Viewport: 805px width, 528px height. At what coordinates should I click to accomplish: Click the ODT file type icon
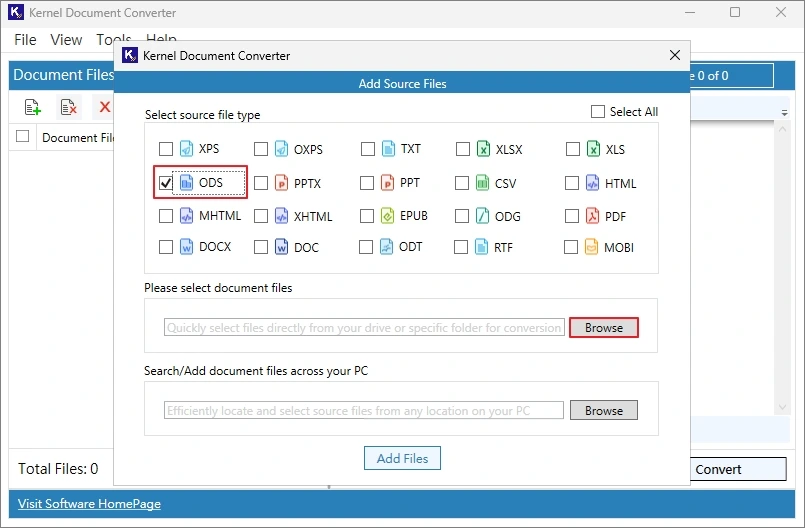[x=386, y=247]
